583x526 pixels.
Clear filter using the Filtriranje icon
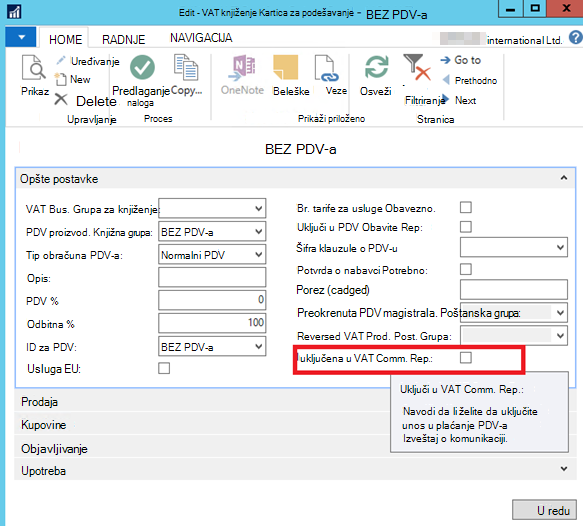(x=417, y=67)
